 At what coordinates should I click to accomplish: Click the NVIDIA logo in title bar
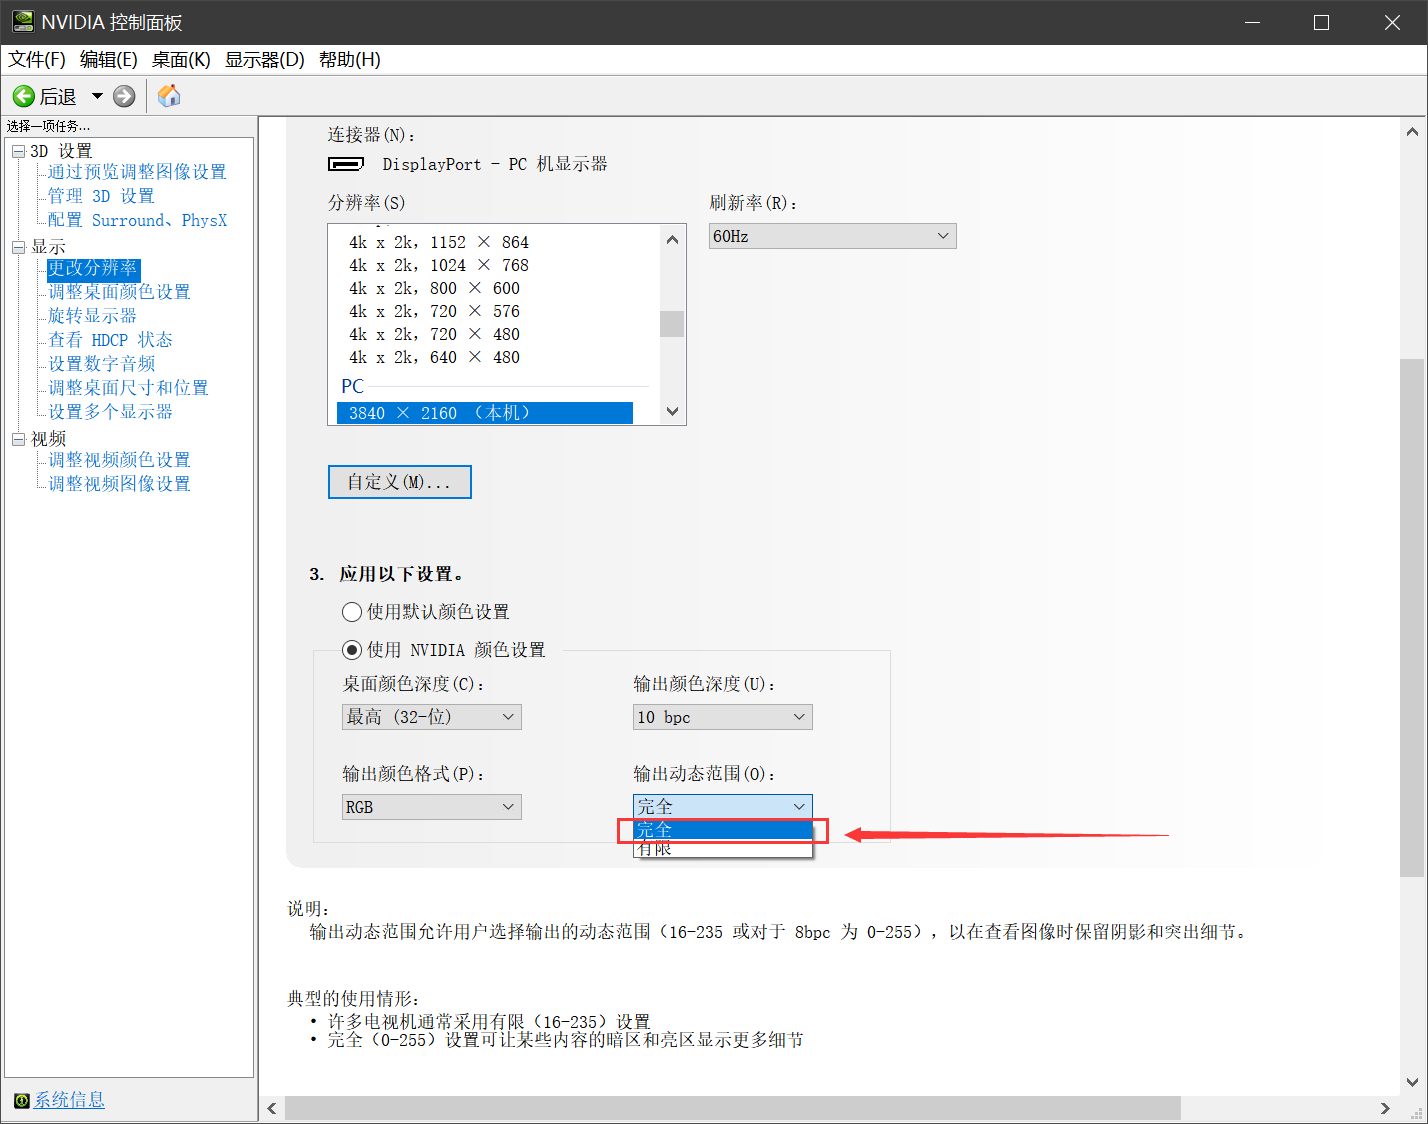coord(22,22)
